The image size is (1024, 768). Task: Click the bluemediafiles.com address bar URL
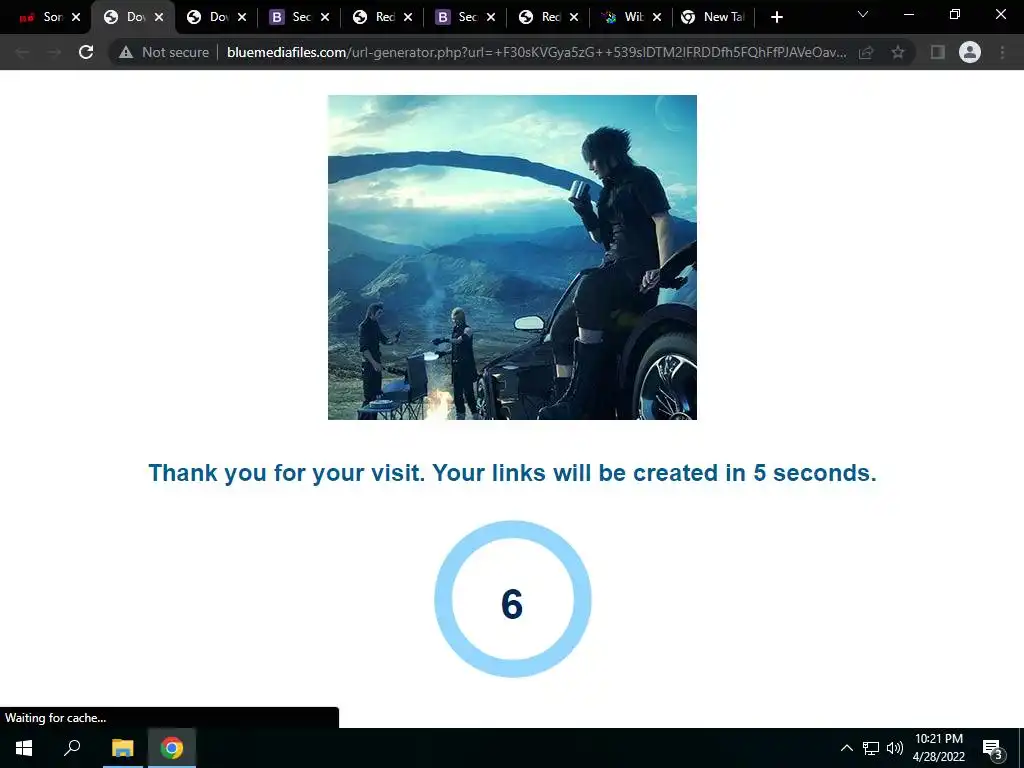coord(536,52)
